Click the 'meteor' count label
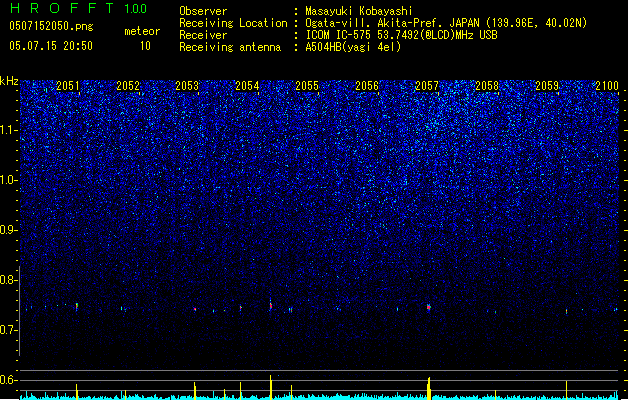 point(142,31)
